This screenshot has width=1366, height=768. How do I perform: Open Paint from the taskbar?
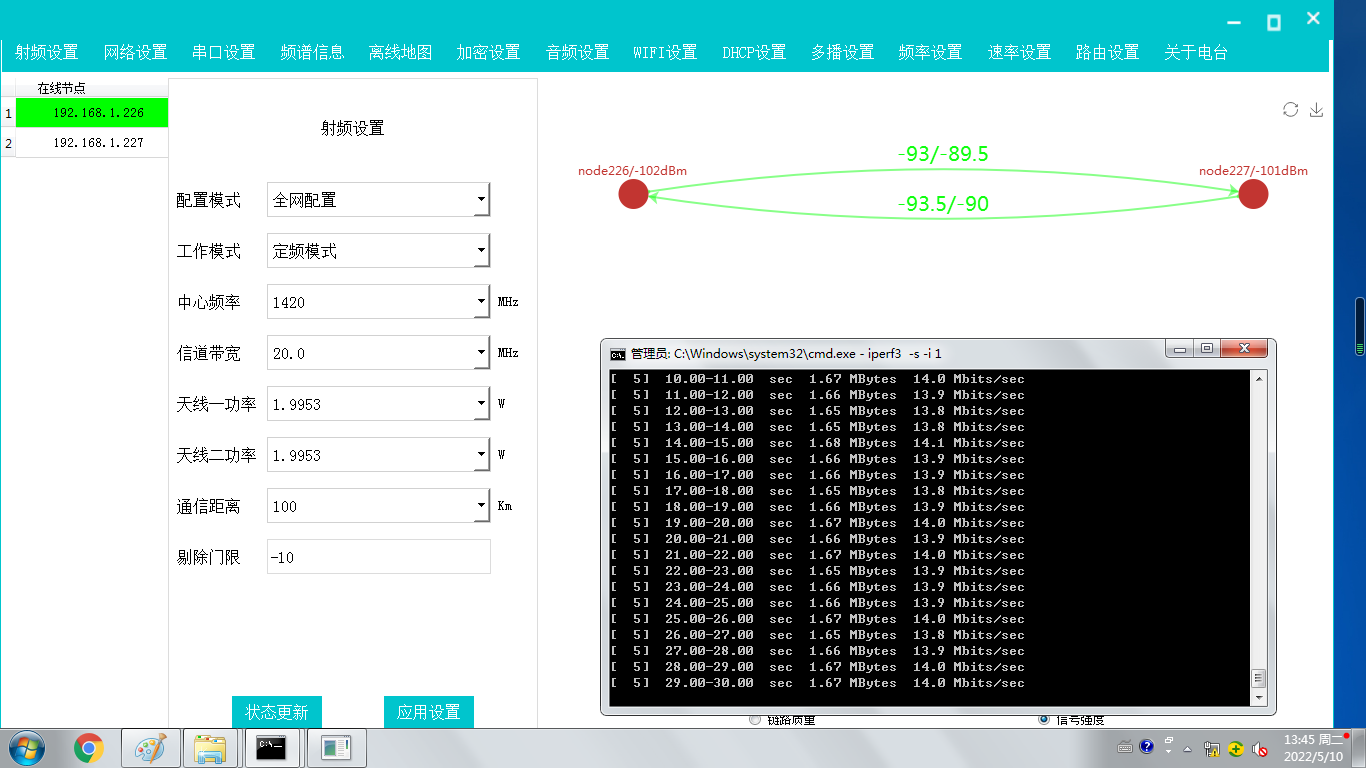click(151, 748)
